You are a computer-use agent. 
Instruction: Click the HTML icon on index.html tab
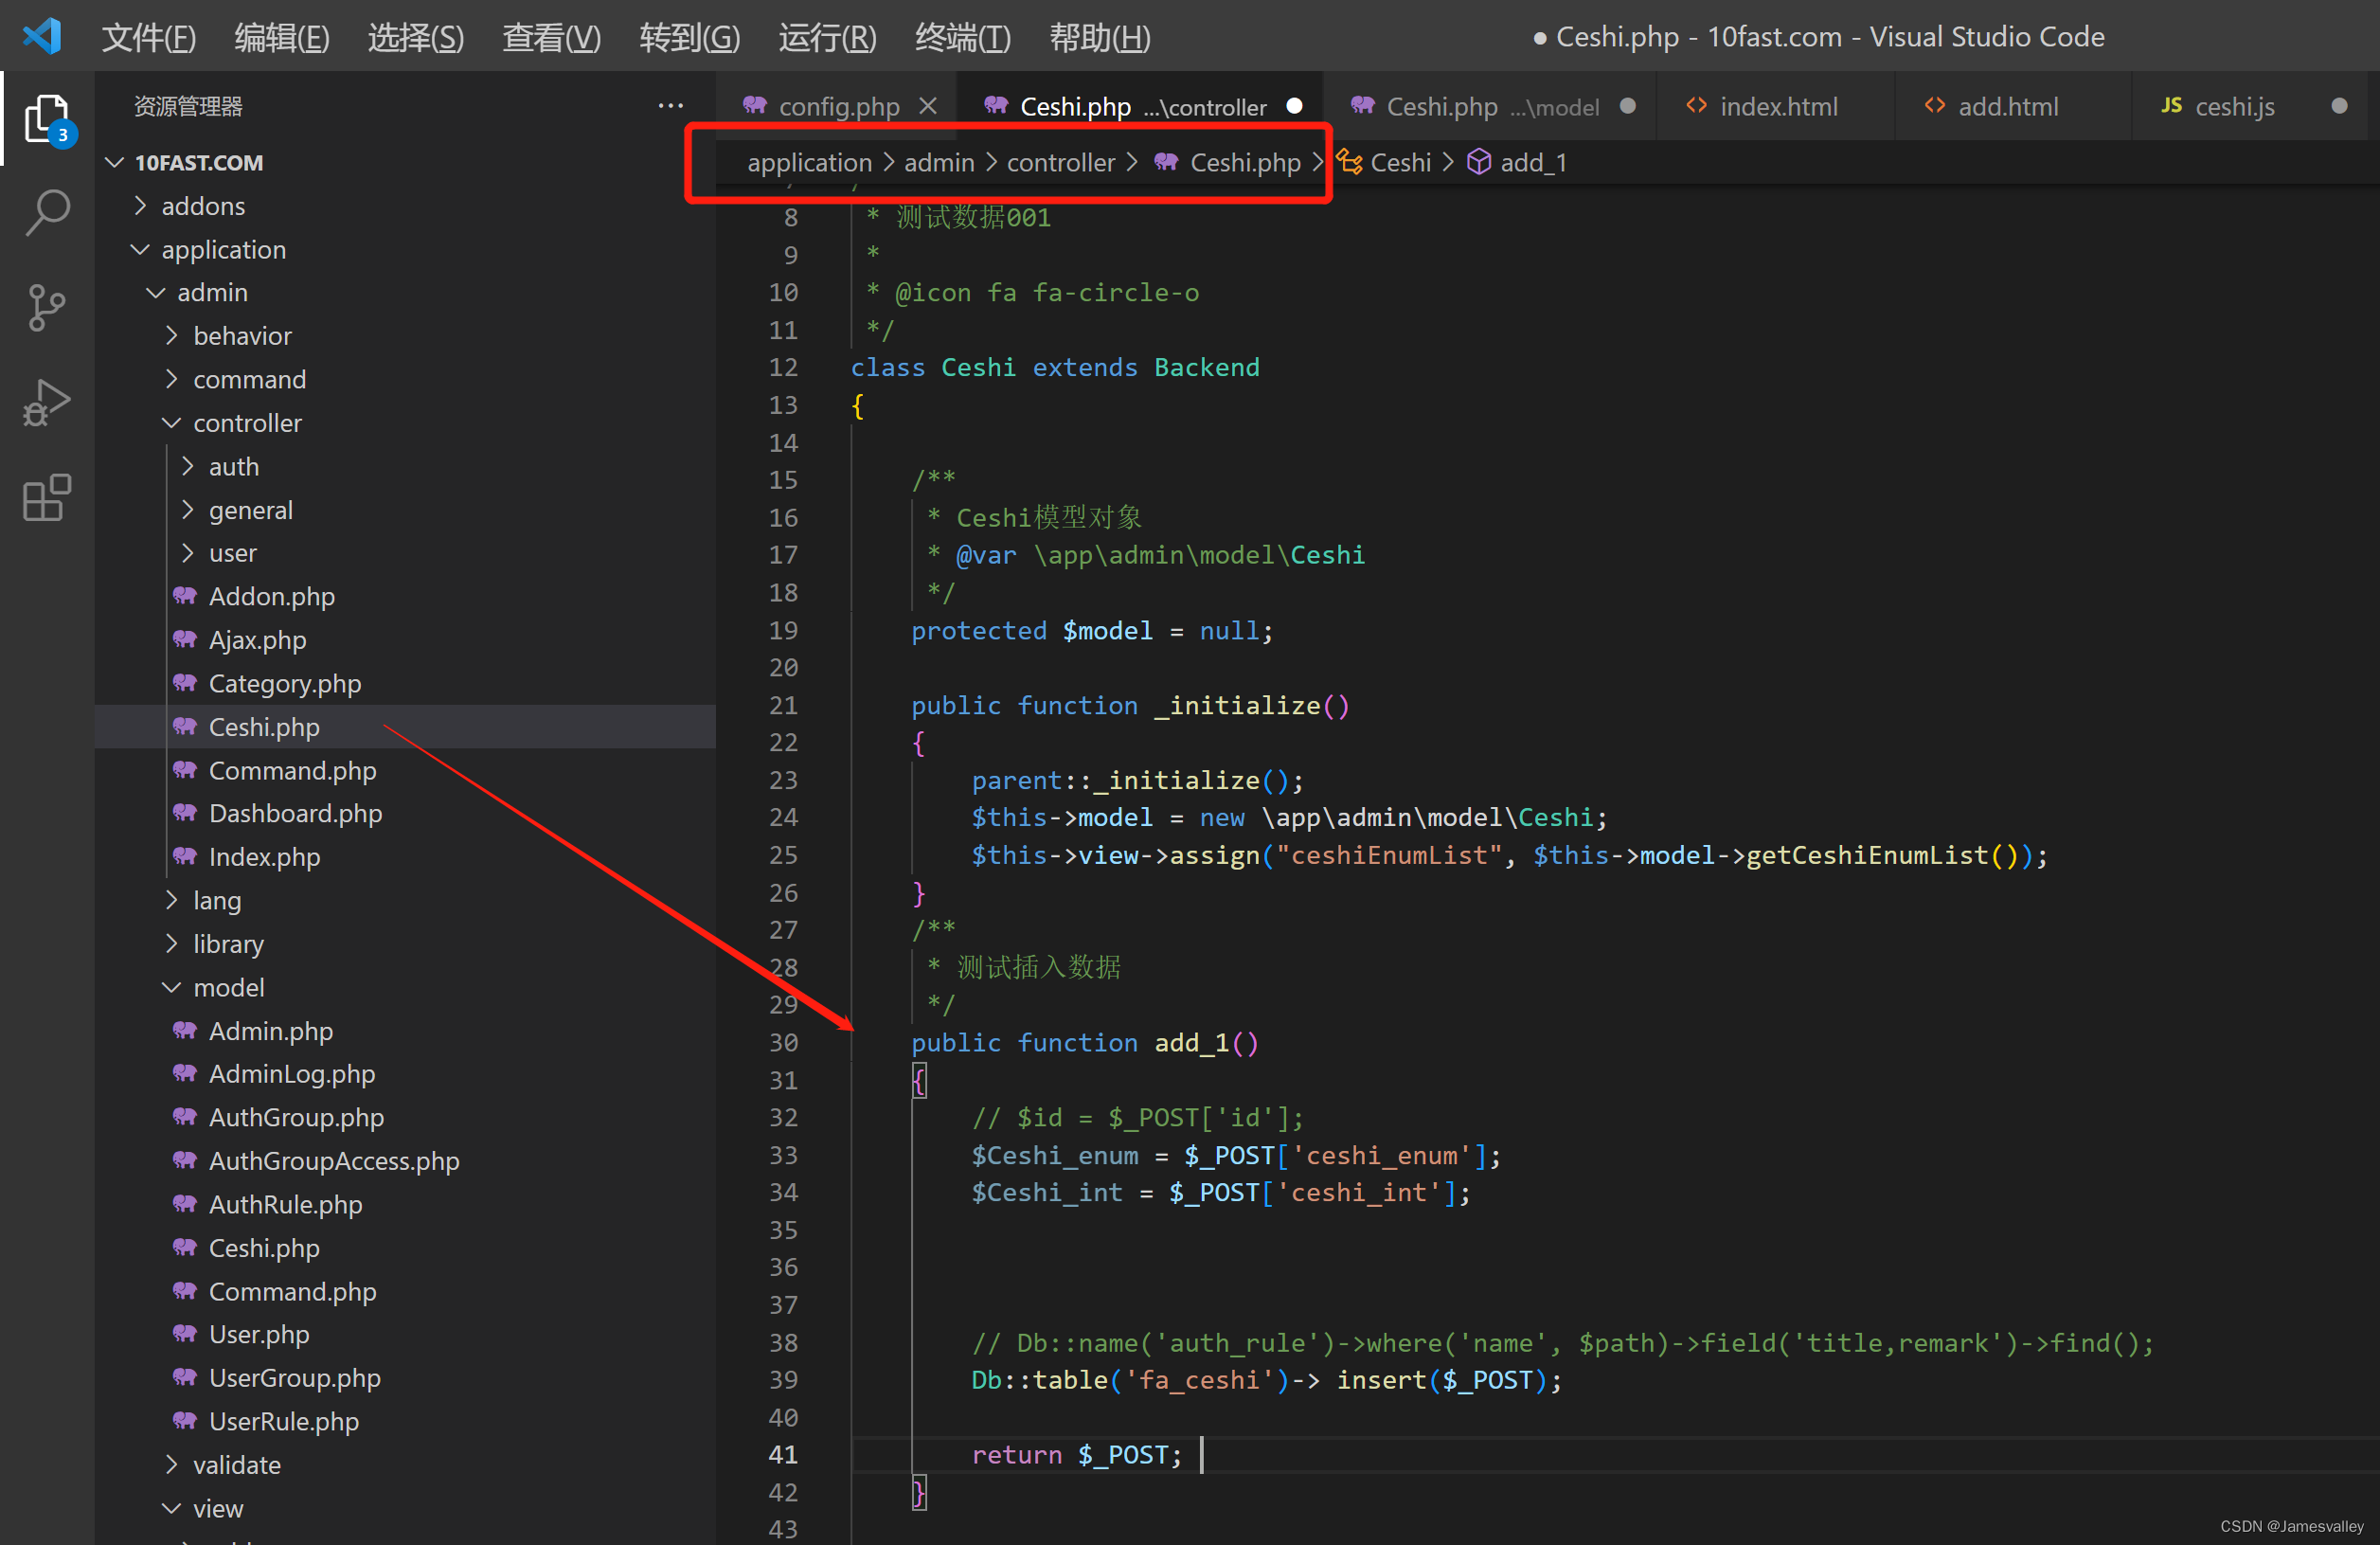1697,105
